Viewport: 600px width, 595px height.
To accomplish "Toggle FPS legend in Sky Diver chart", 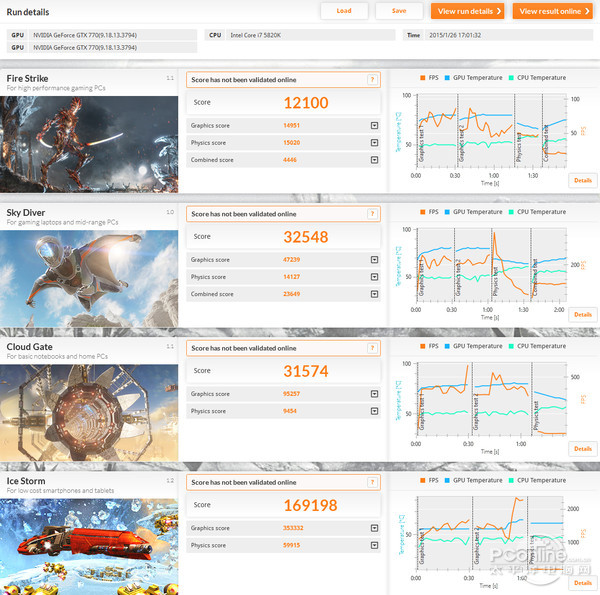I will tap(429, 212).
